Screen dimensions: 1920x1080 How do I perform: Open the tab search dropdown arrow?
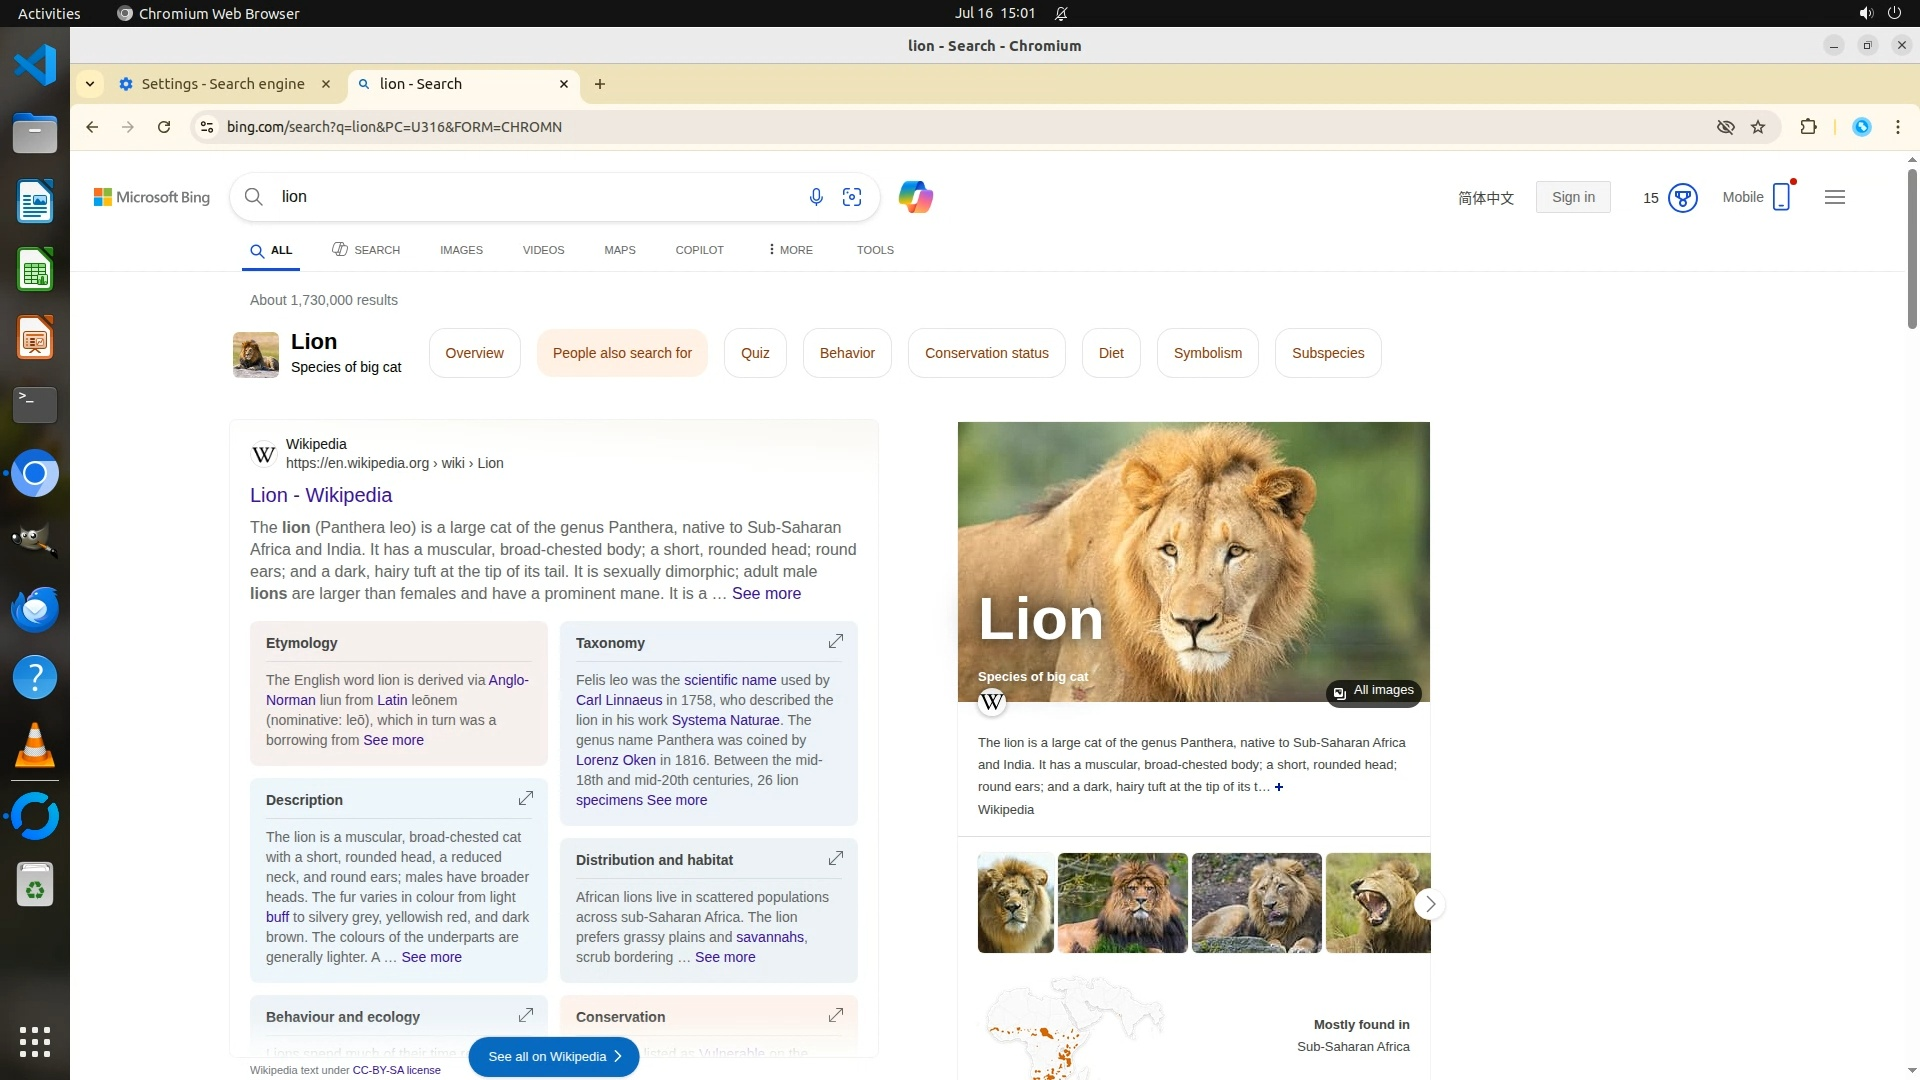click(x=90, y=84)
